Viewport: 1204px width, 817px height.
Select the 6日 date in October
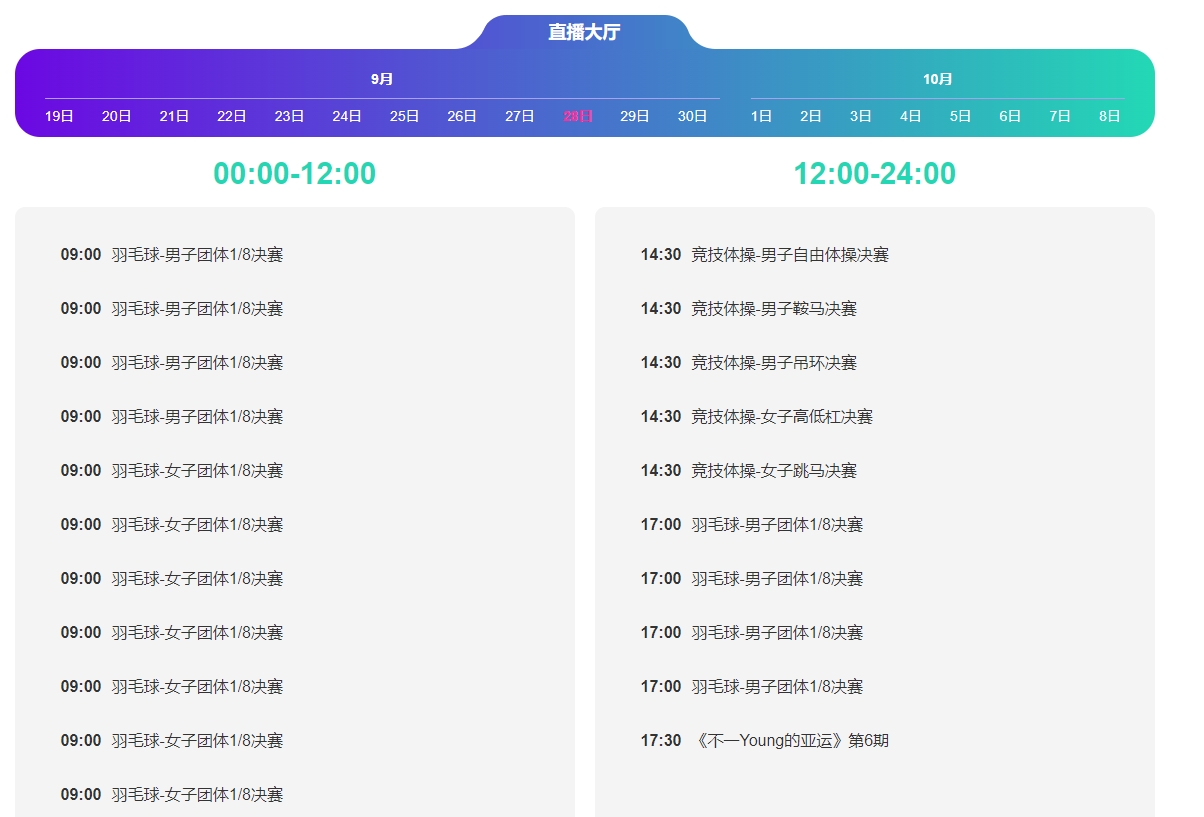1010,116
